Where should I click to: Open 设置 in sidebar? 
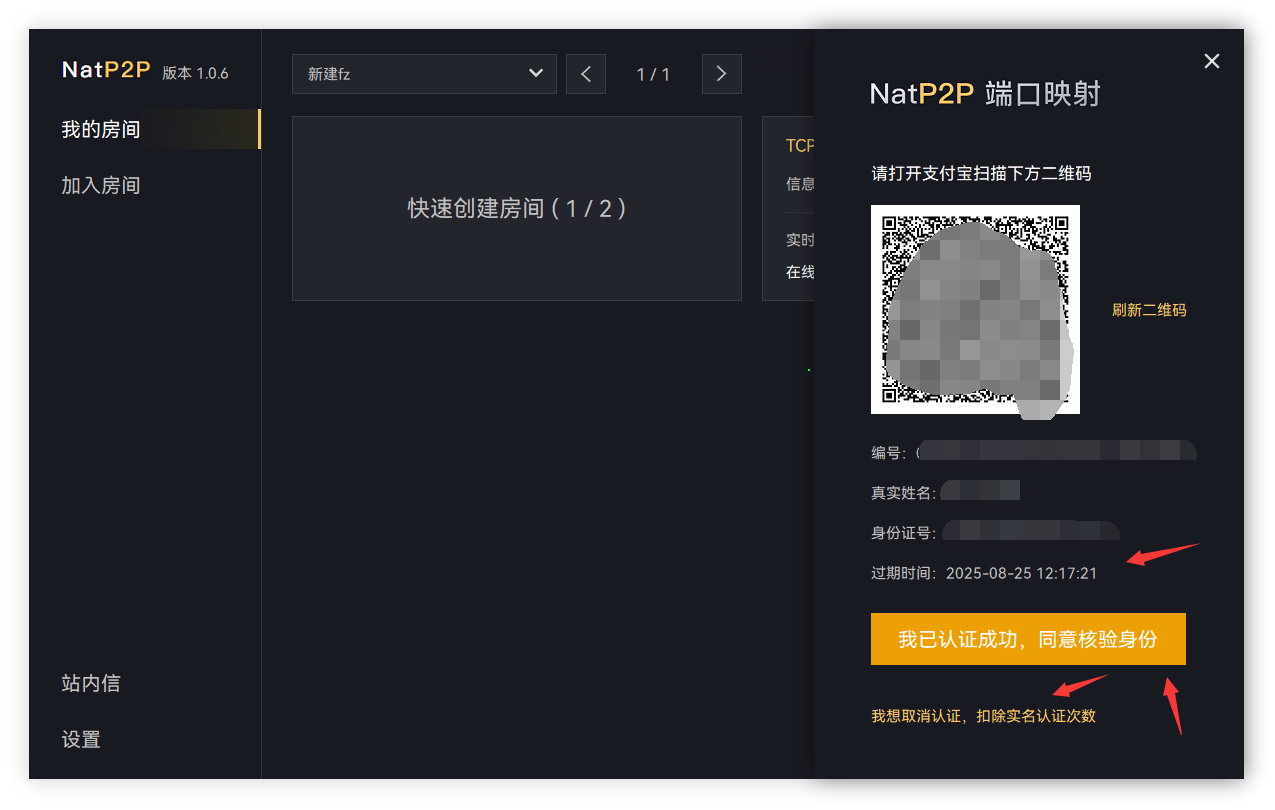[81, 739]
